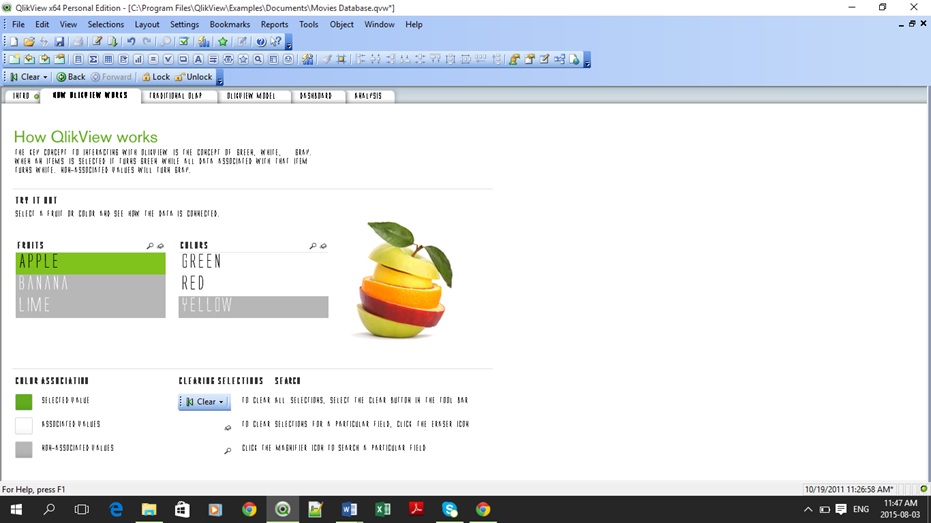Image resolution: width=931 pixels, height=523 pixels.
Task: Expand the toolbar Clear dropdown arrow
Action: (45, 77)
